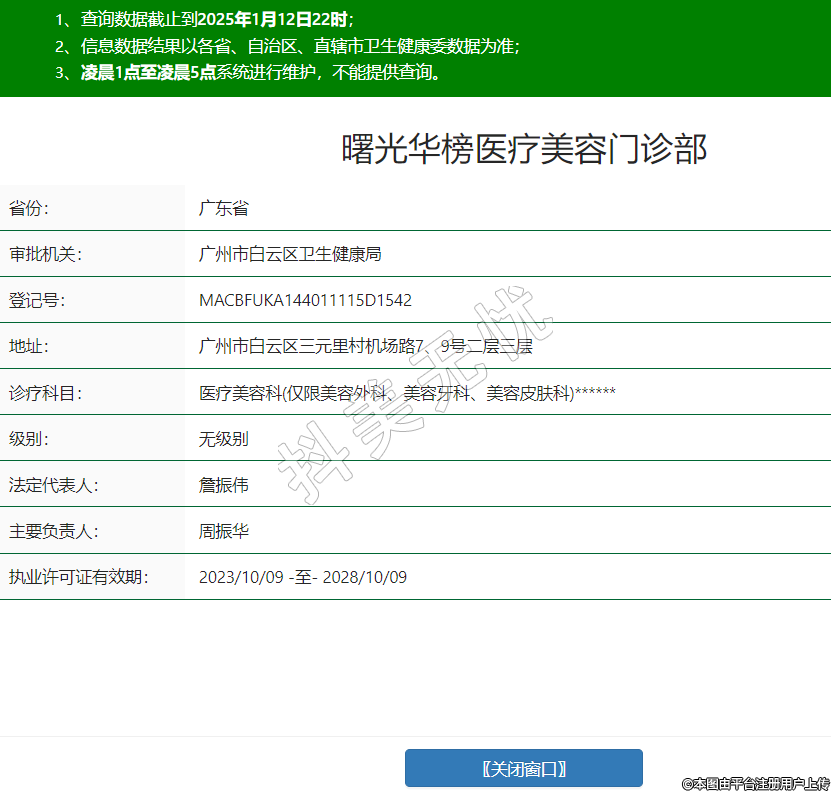Click the 卫生健康委数据为准 notice line

coord(300,46)
